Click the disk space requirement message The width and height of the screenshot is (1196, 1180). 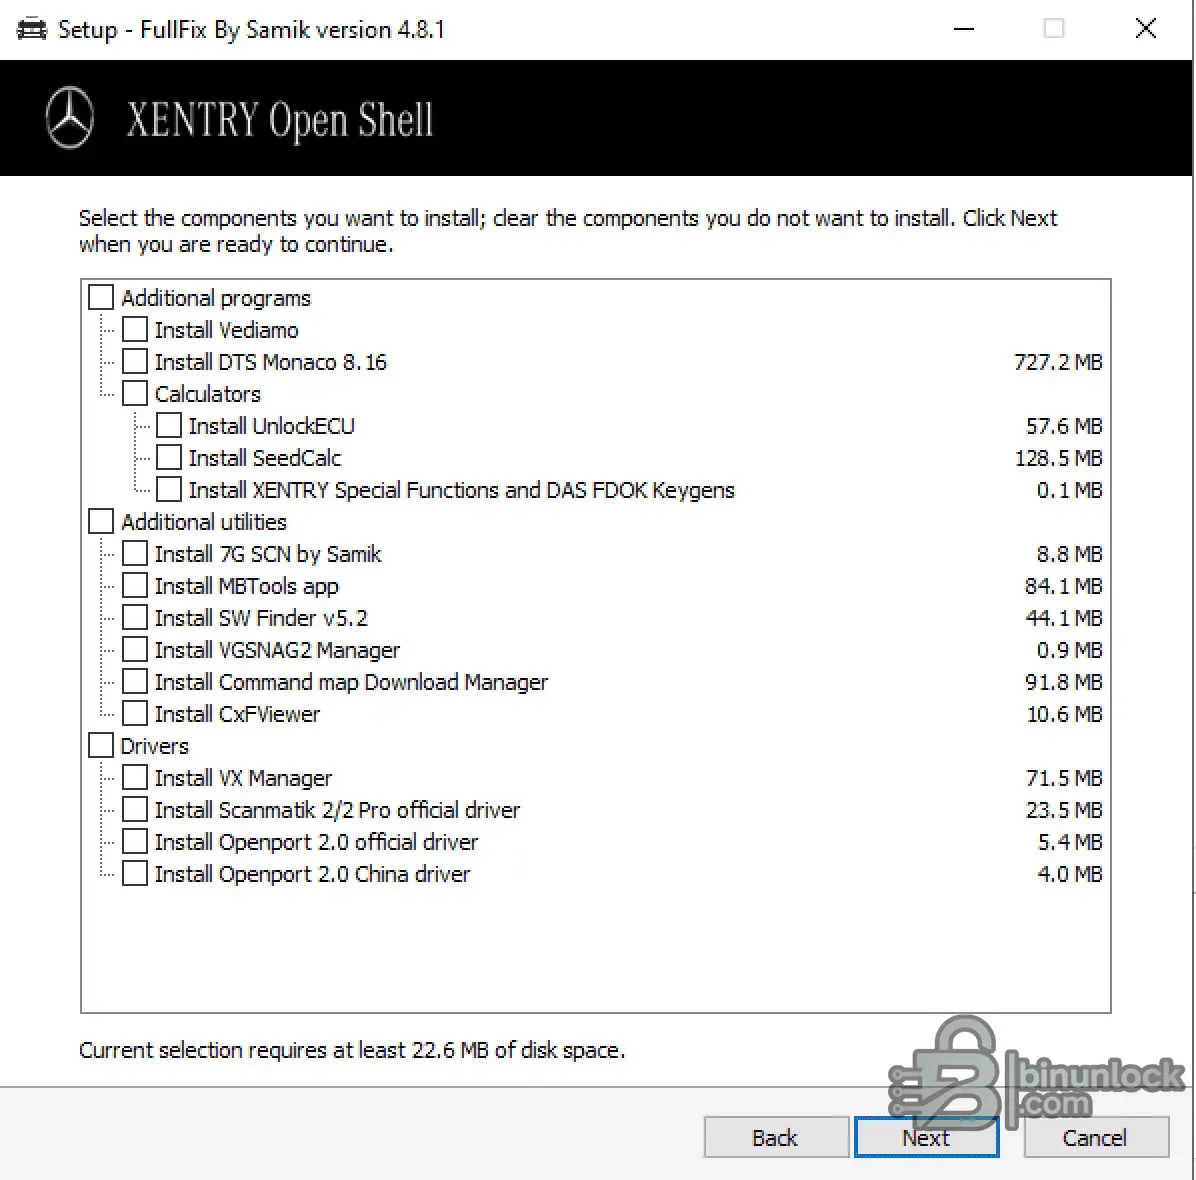pos(352,1050)
